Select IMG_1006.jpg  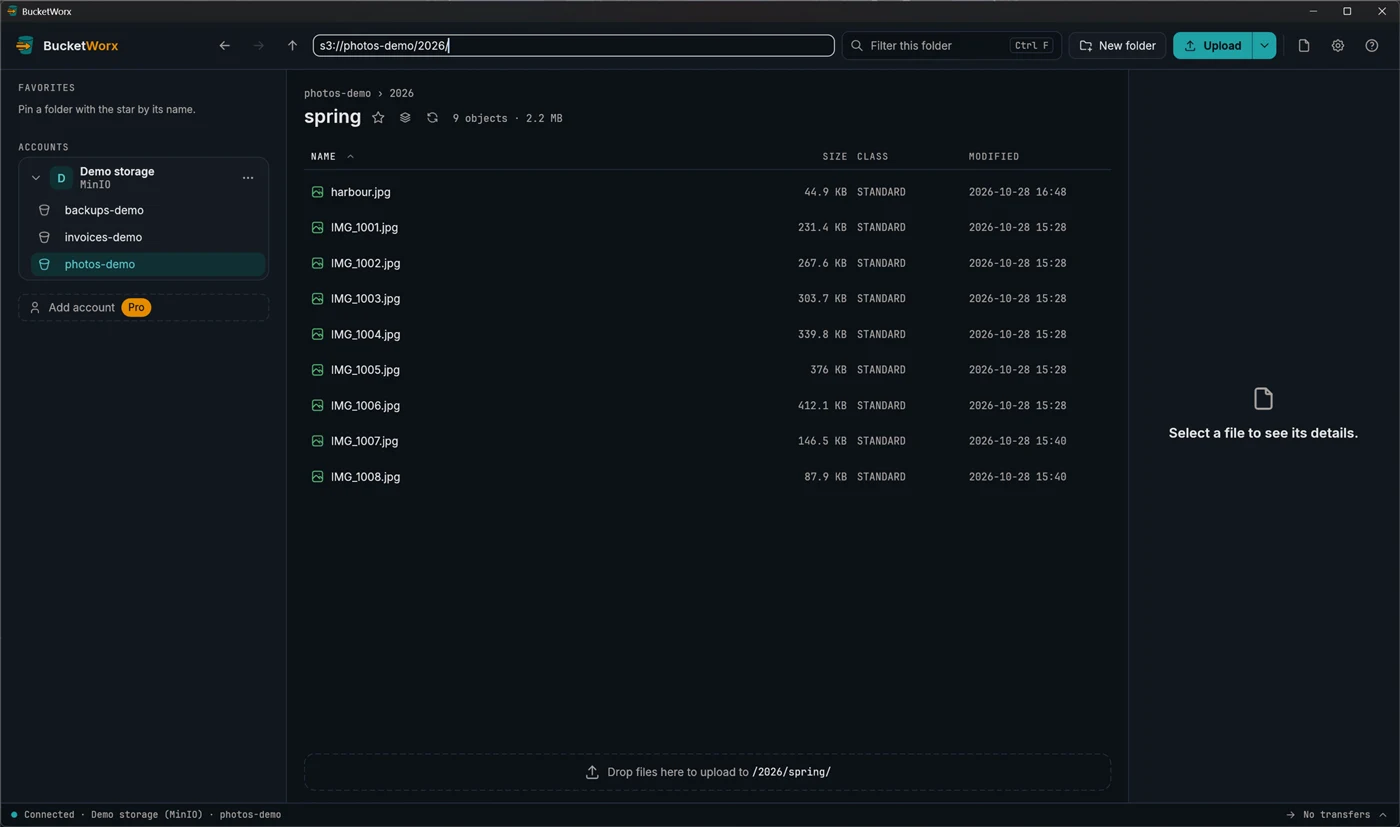[x=707, y=406]
